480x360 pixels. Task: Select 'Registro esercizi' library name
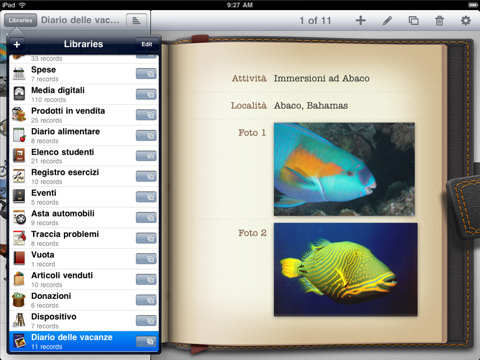coord(65,172)
